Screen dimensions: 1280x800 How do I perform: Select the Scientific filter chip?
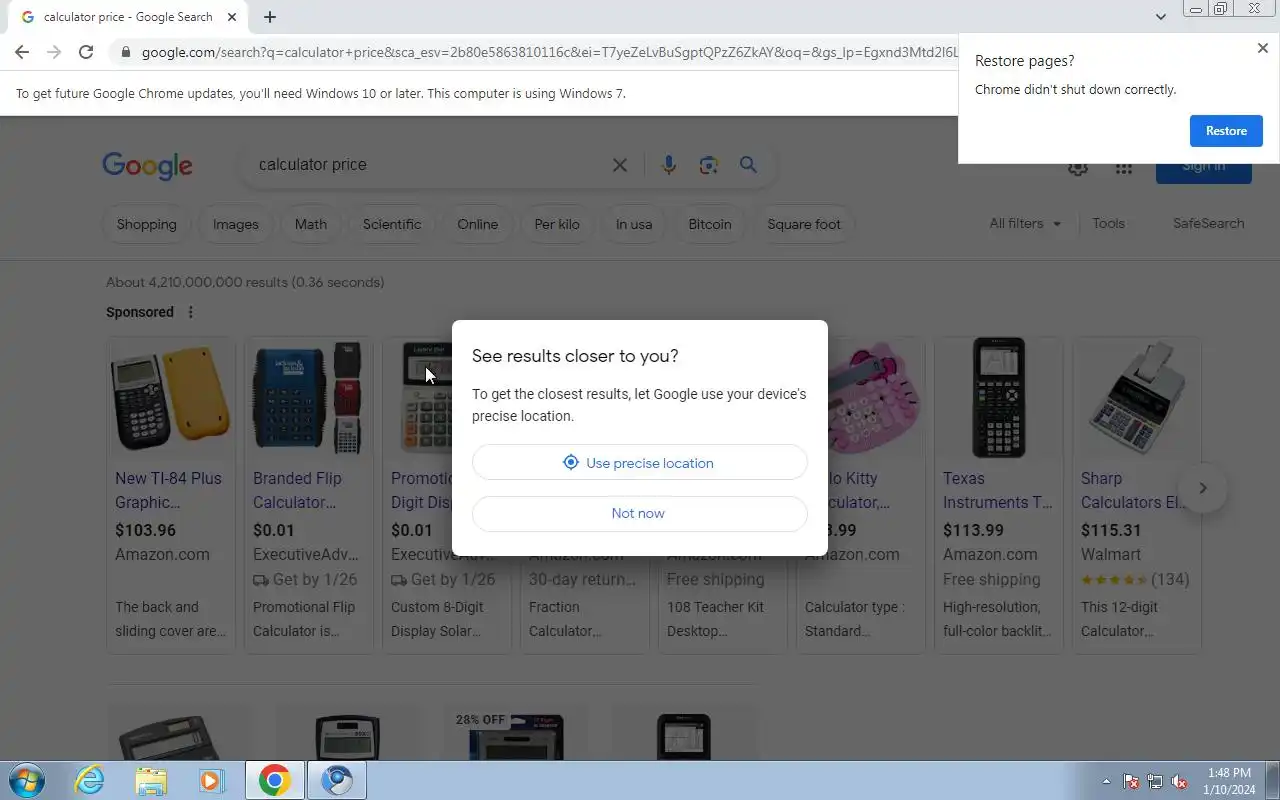click(392, 224)
